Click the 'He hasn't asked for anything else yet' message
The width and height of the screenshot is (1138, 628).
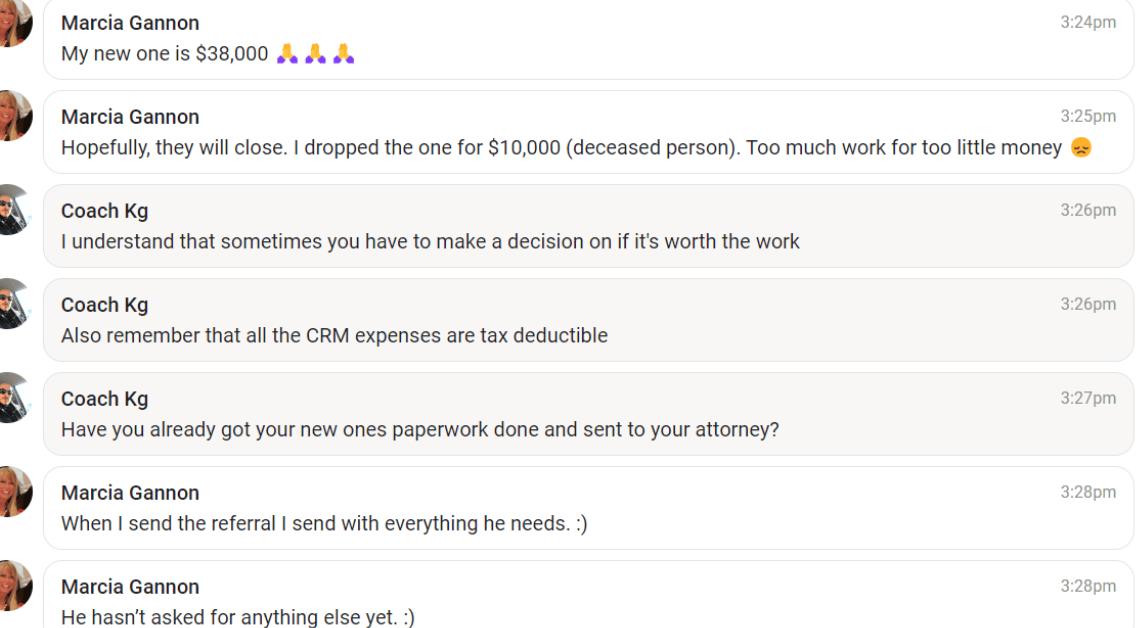point(237,618)
